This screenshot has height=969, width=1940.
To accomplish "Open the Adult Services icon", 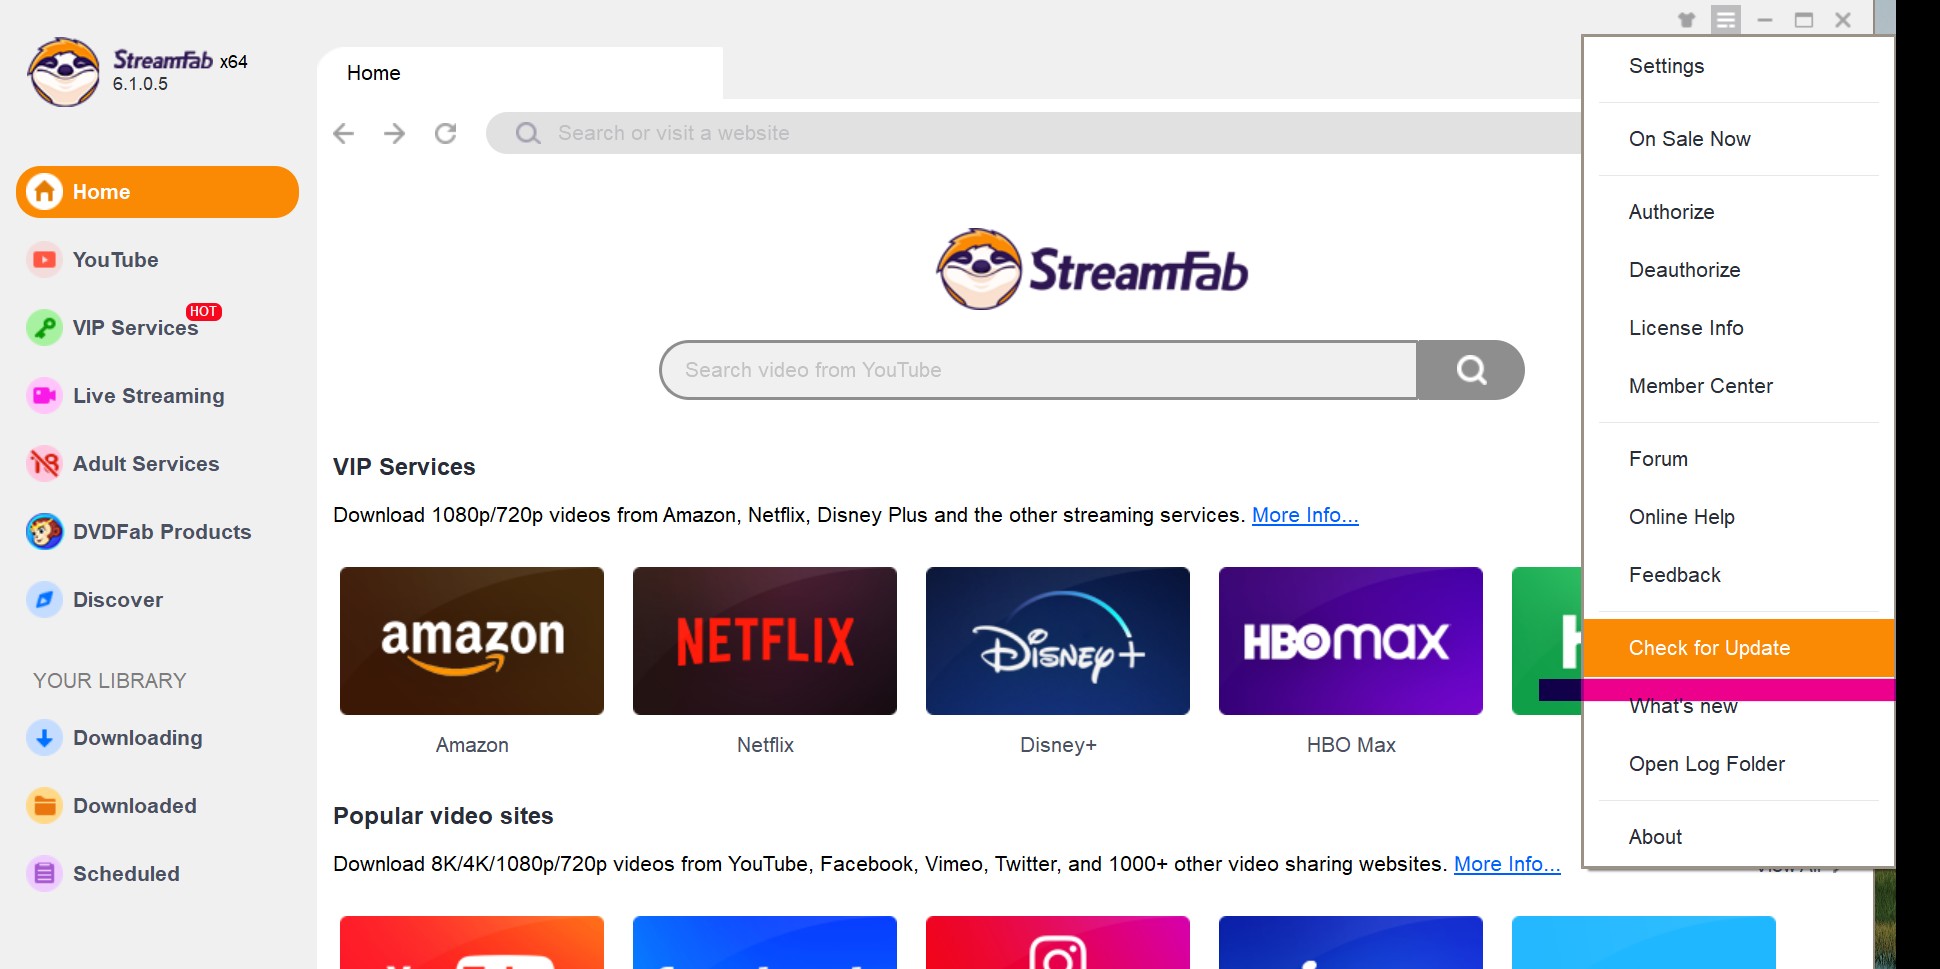I will click(x=44, y=464).
